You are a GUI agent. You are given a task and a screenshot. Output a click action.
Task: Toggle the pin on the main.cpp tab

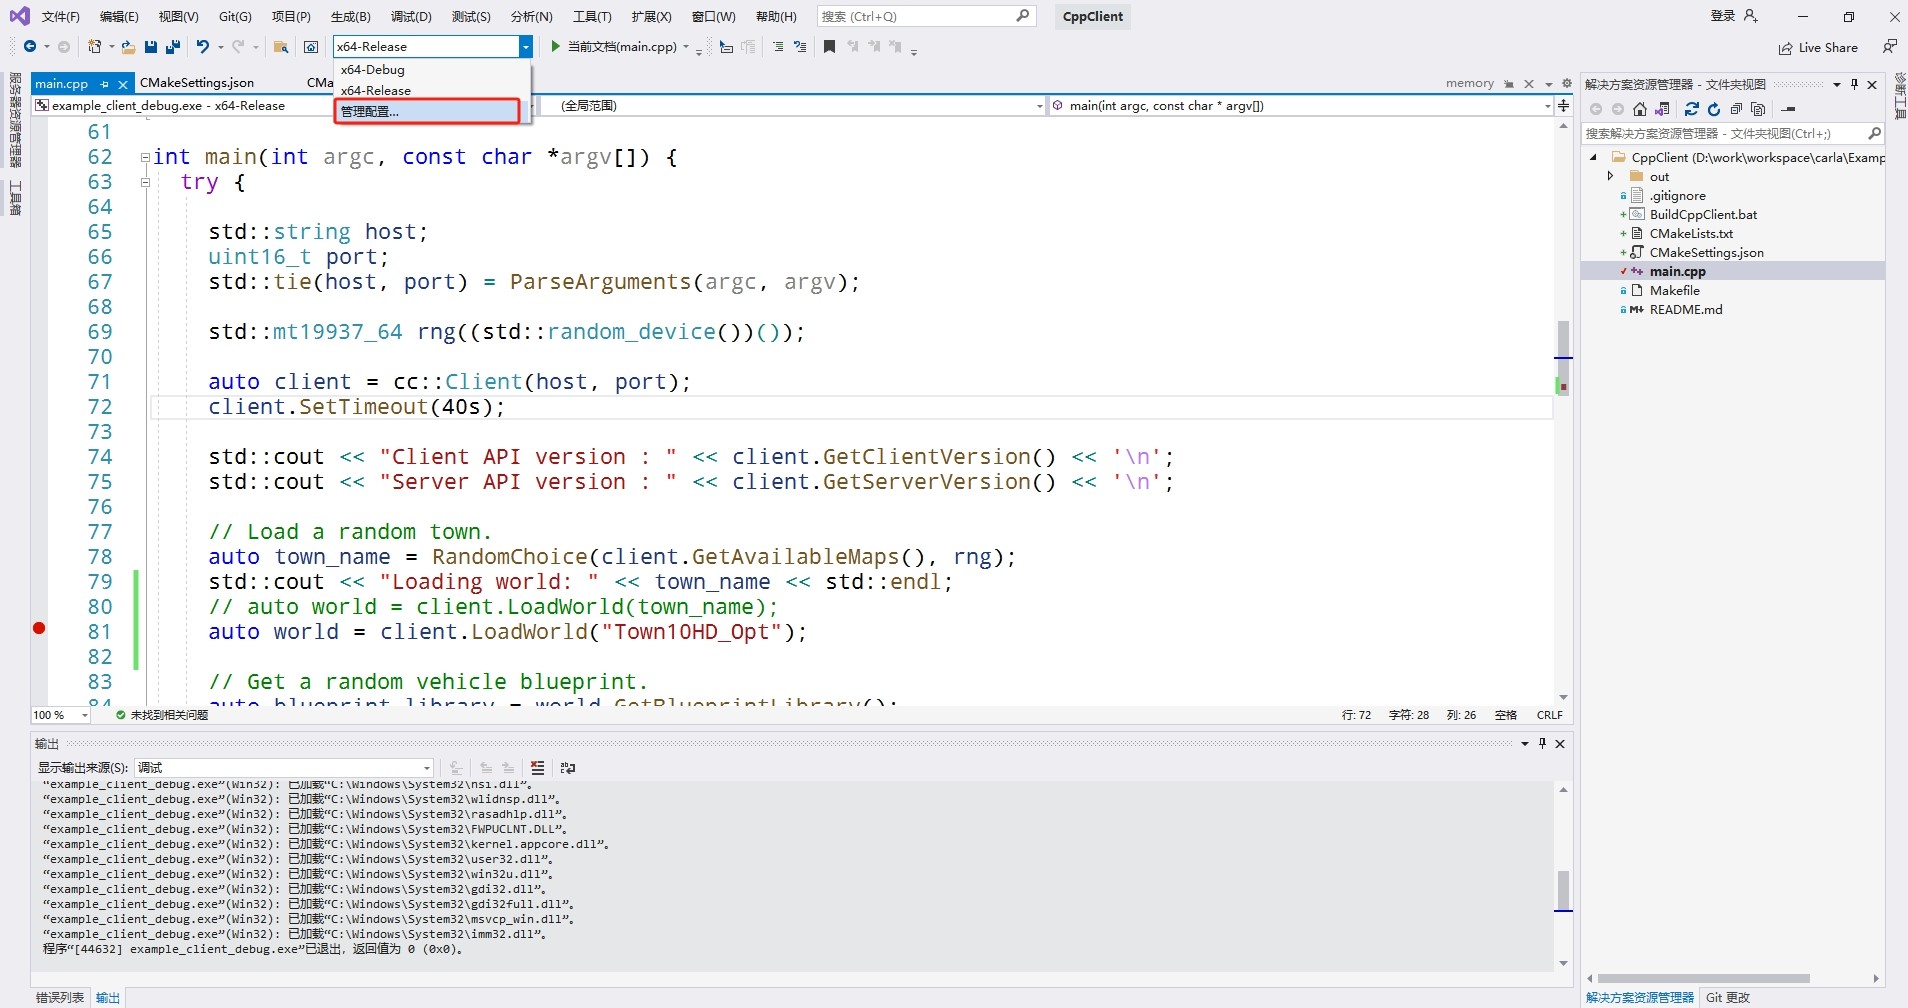pyautogui.click(x=104, y=84)
